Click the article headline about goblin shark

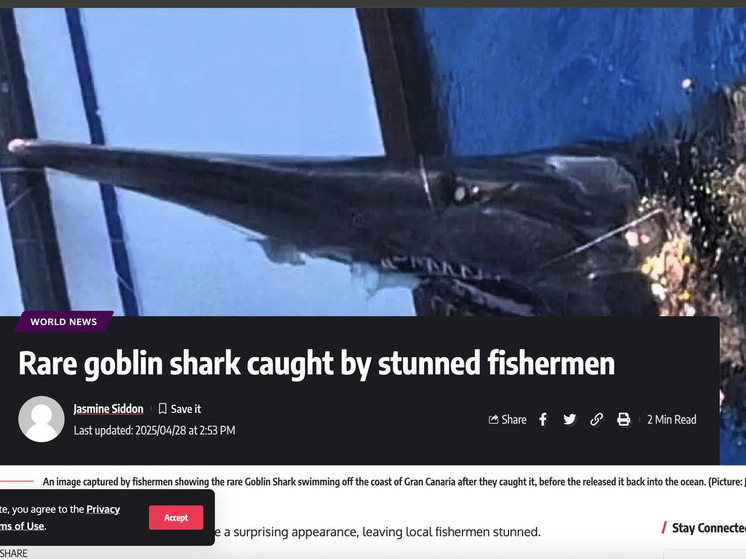[x=317, y=364]
